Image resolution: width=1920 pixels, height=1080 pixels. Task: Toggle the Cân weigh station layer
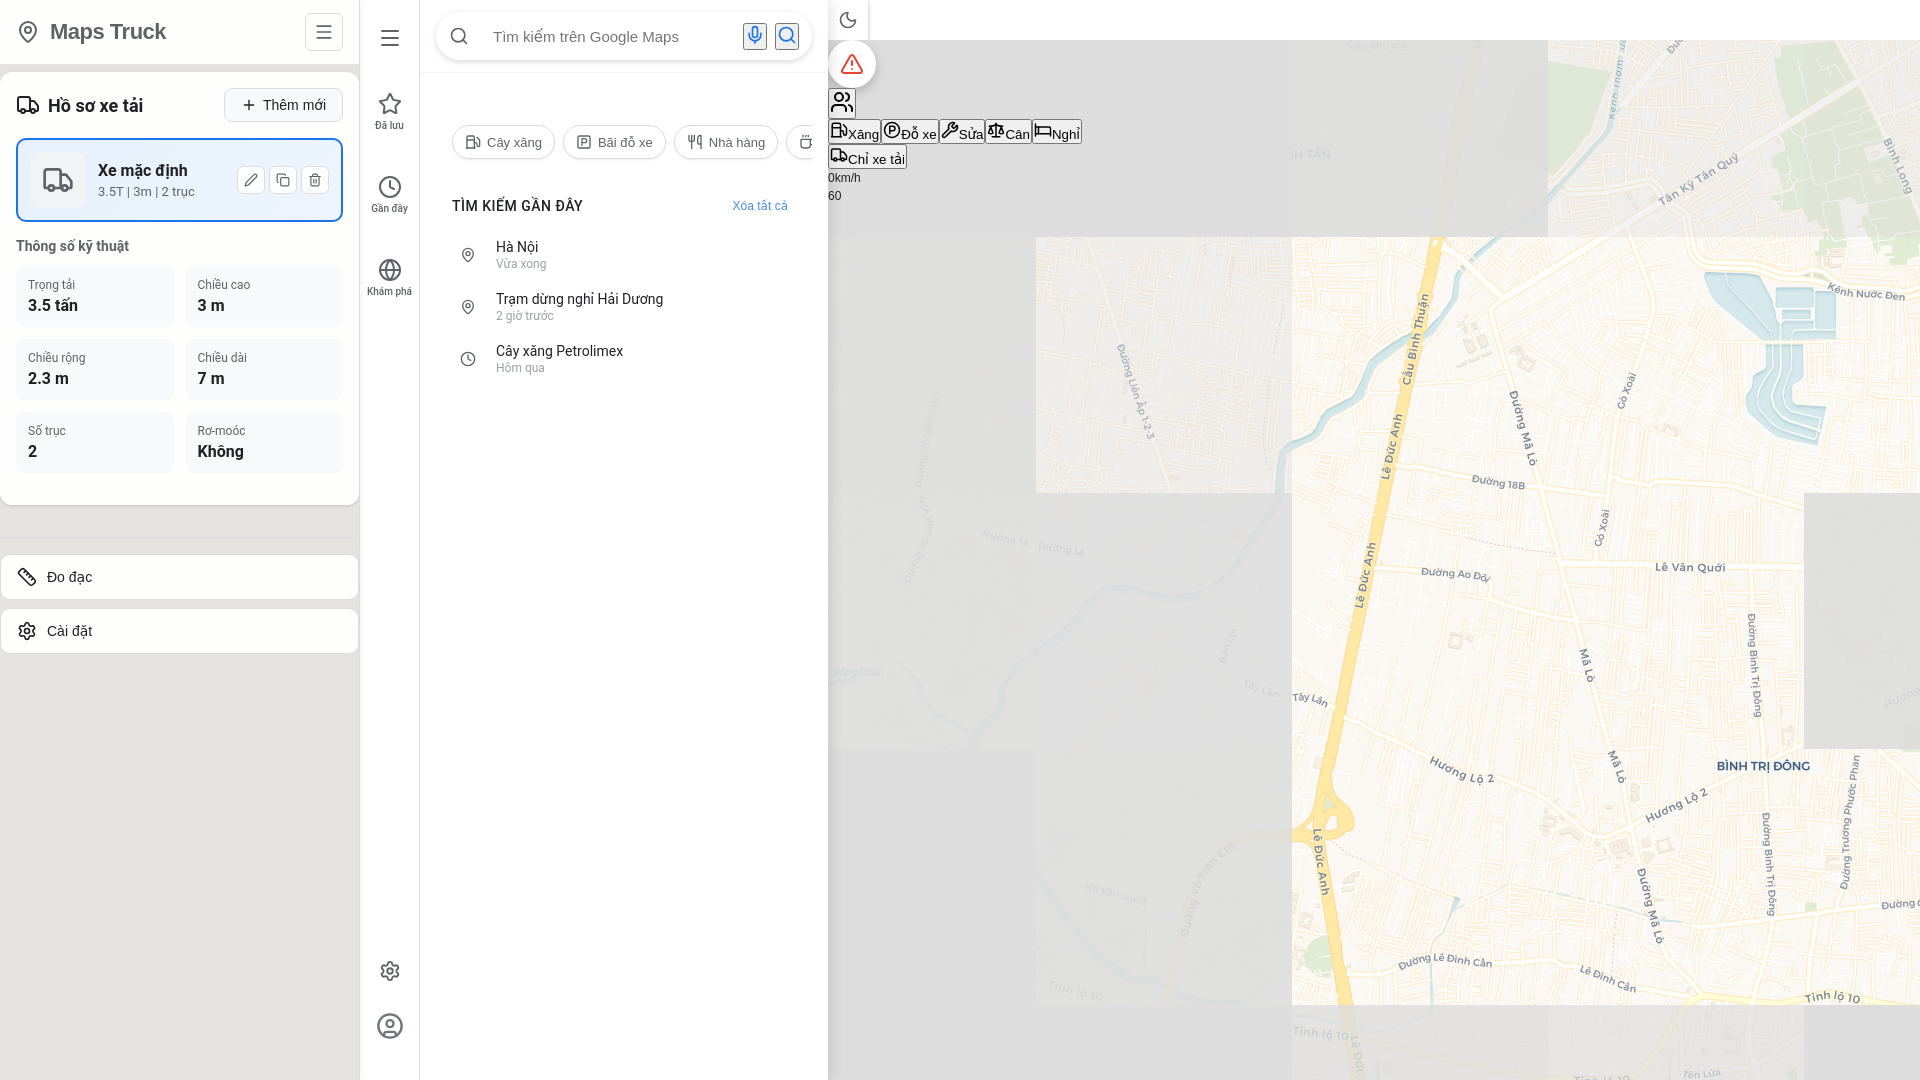point(1008,132)
